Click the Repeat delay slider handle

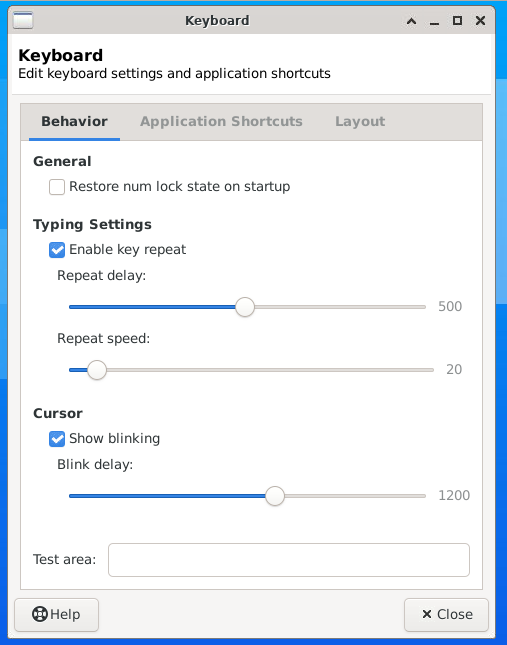[245, 307]
